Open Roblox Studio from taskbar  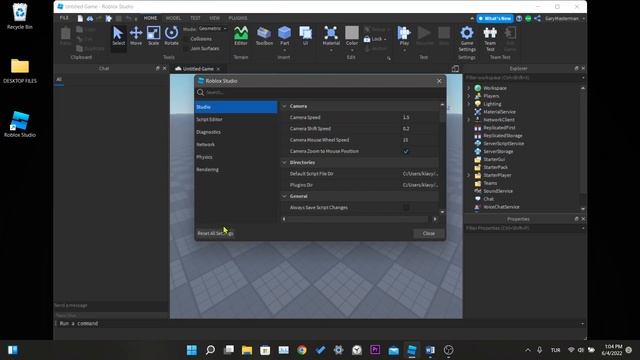coord(412,350)
